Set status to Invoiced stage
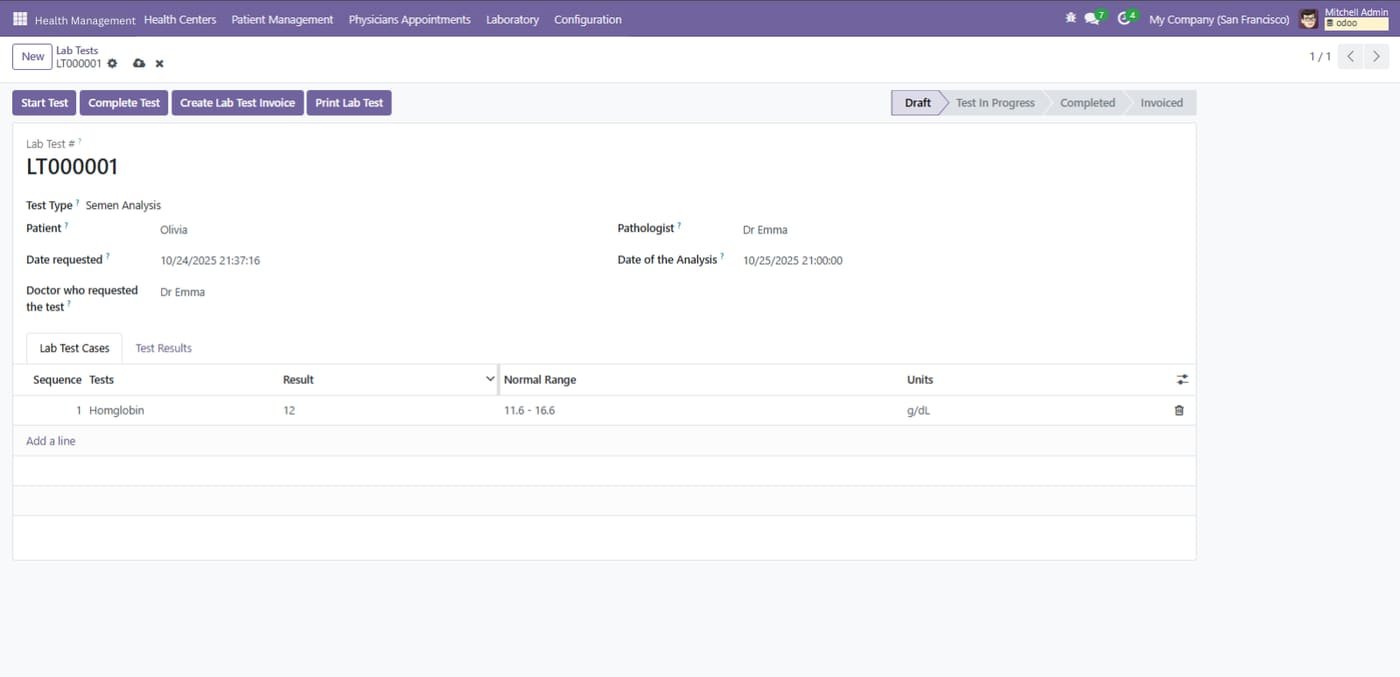This screenshot has width=1400, height=677. pos(1161,103)
